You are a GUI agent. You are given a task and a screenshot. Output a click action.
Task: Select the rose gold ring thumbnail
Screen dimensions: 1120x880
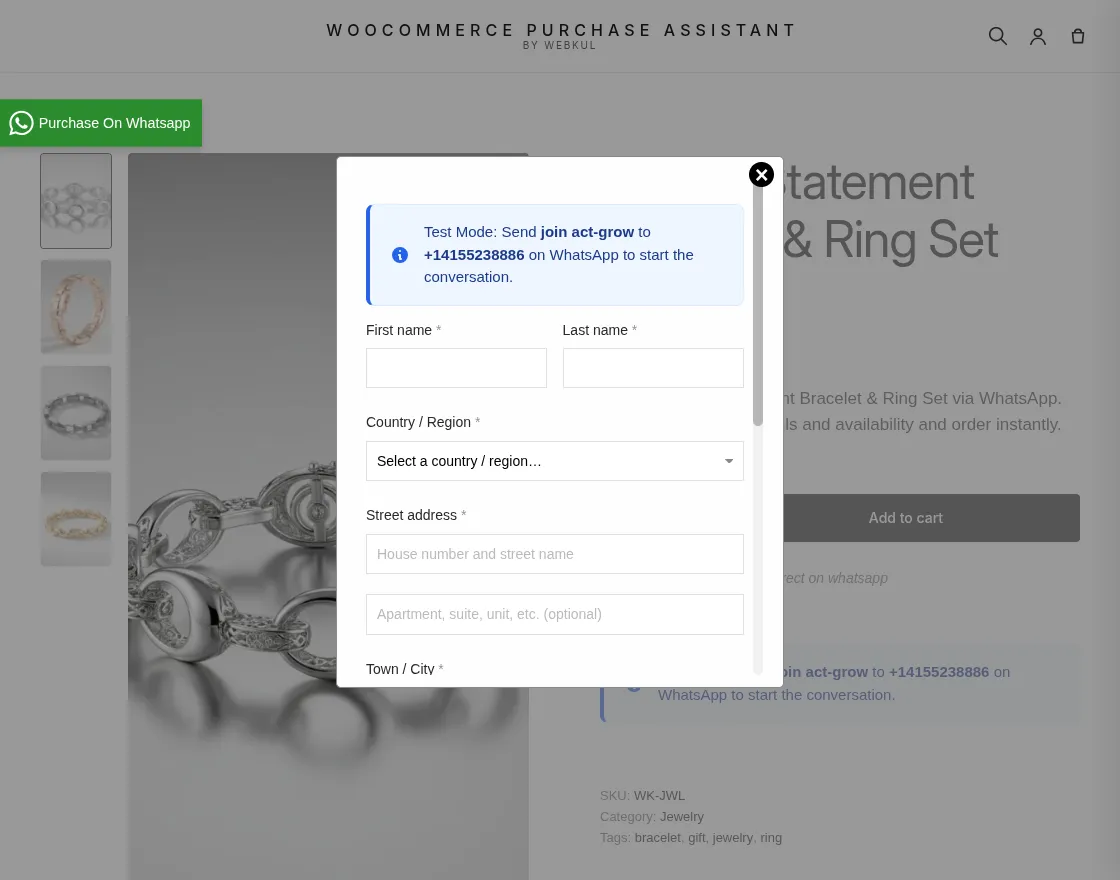(76, 306)
